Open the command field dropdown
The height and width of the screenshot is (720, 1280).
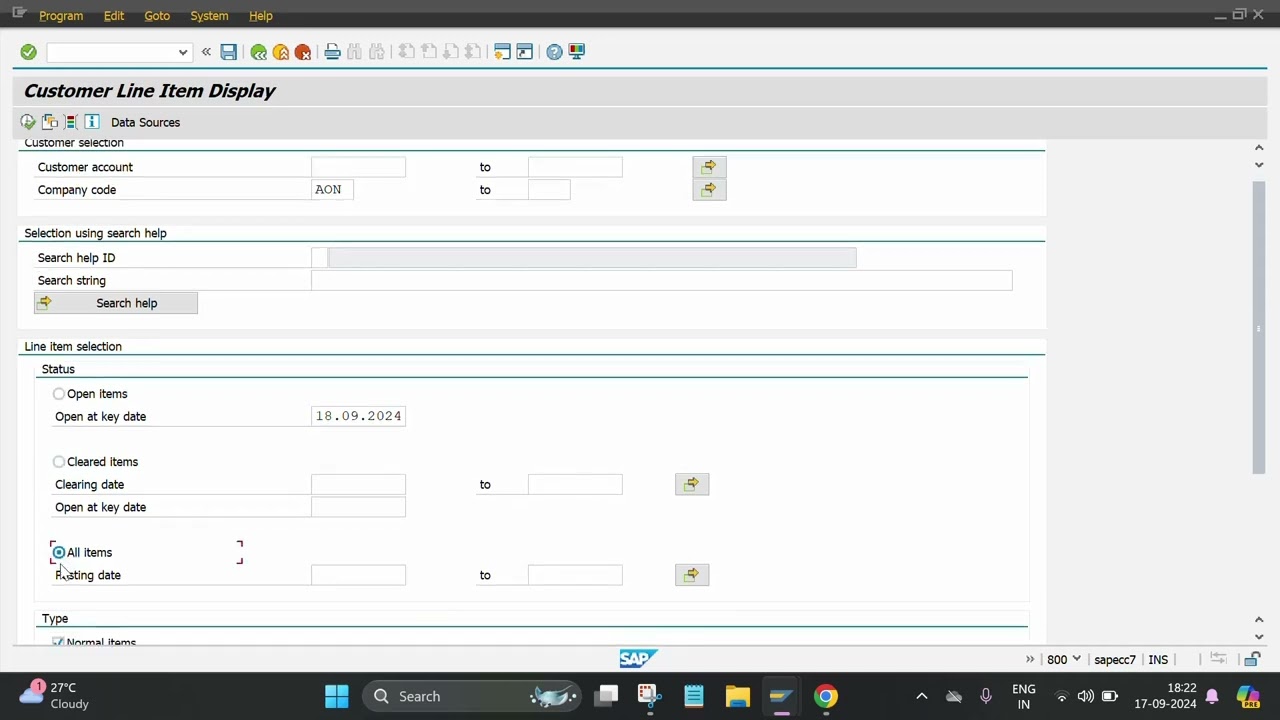182,52
